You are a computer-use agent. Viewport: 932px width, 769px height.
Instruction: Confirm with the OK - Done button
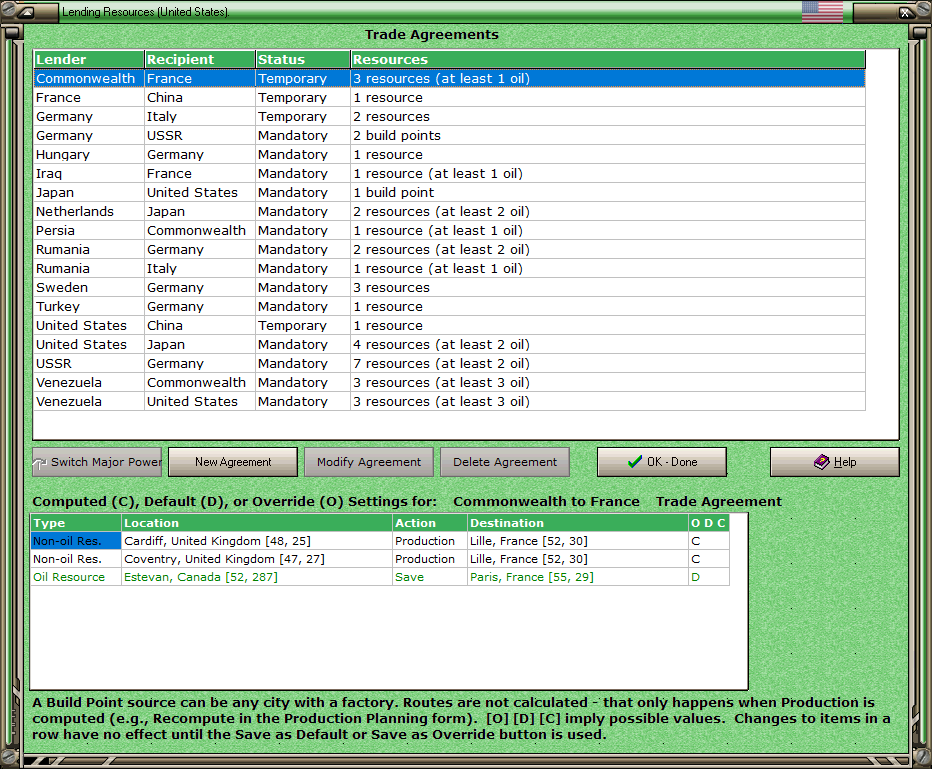coord(662,462)
